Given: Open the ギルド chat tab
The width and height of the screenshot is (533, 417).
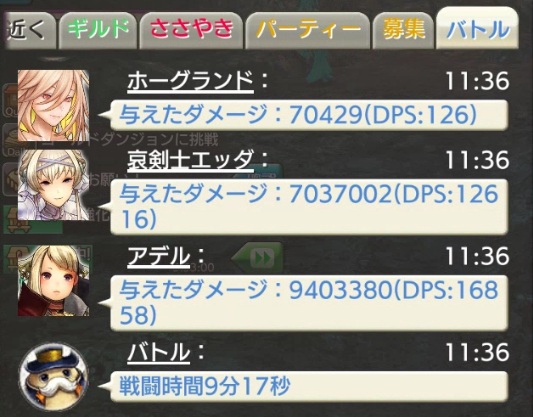Looking at the screenshot, I should [x=98, y=31].
